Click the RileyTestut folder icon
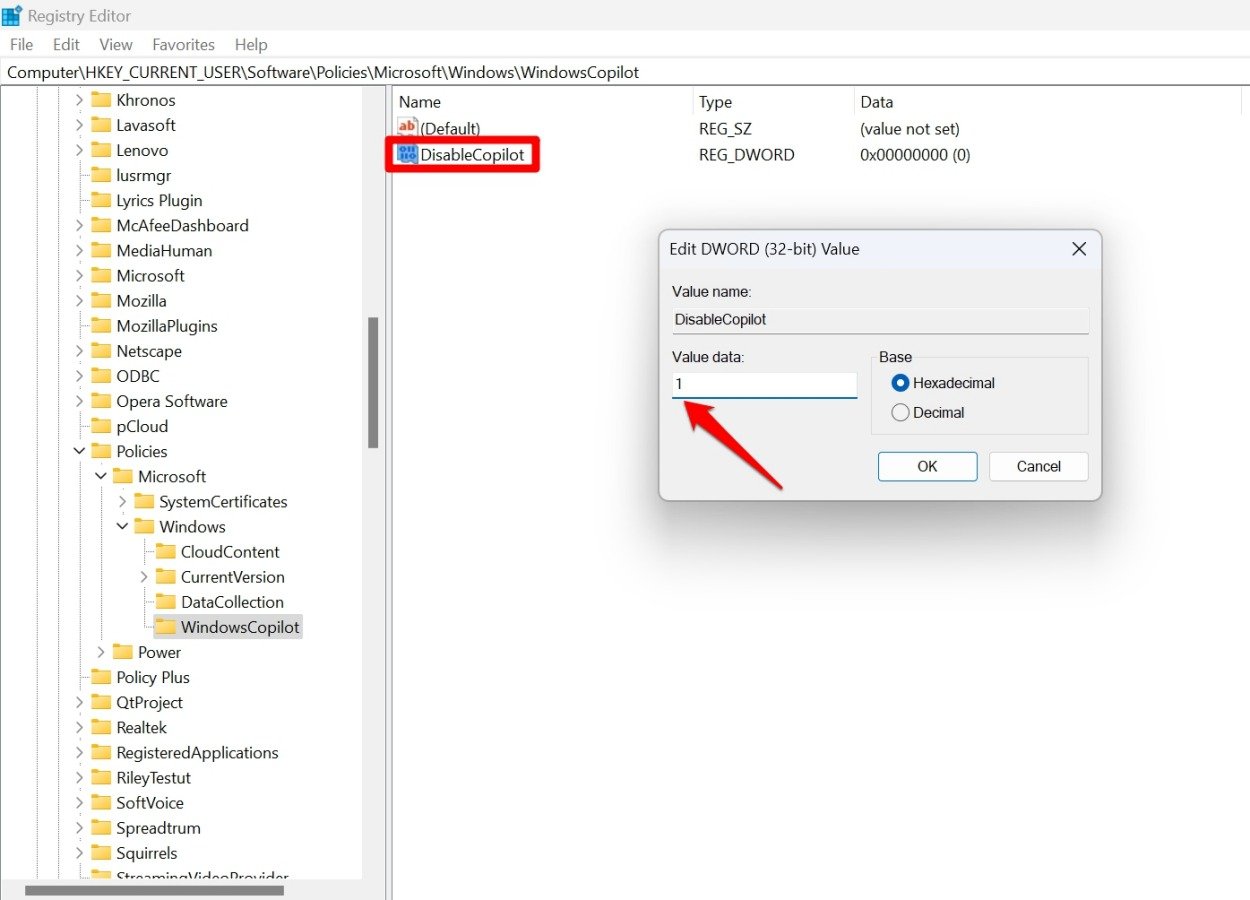The height and width of the screenshot is (900, 1250). (x=100, y=777)
